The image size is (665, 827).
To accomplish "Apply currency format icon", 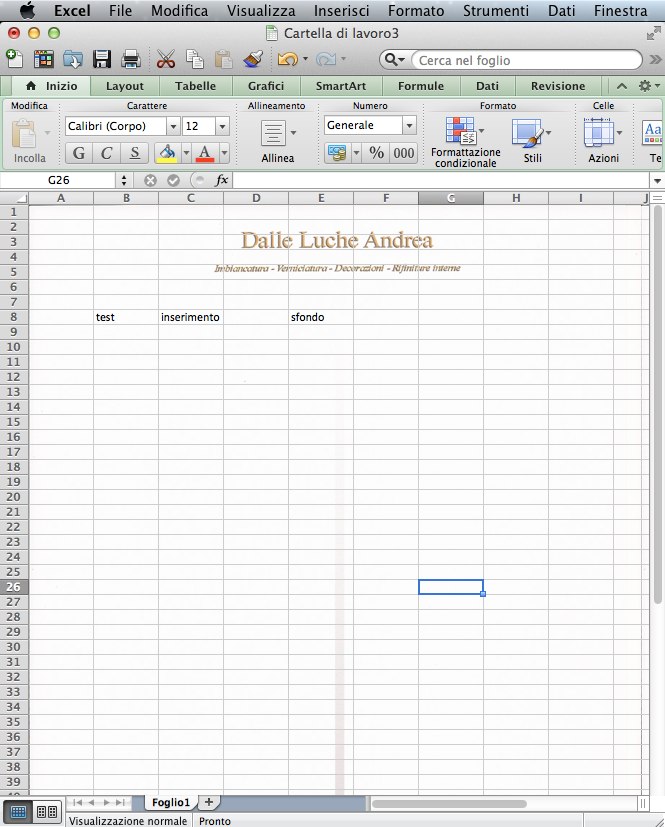I will (x=337, y=153).
